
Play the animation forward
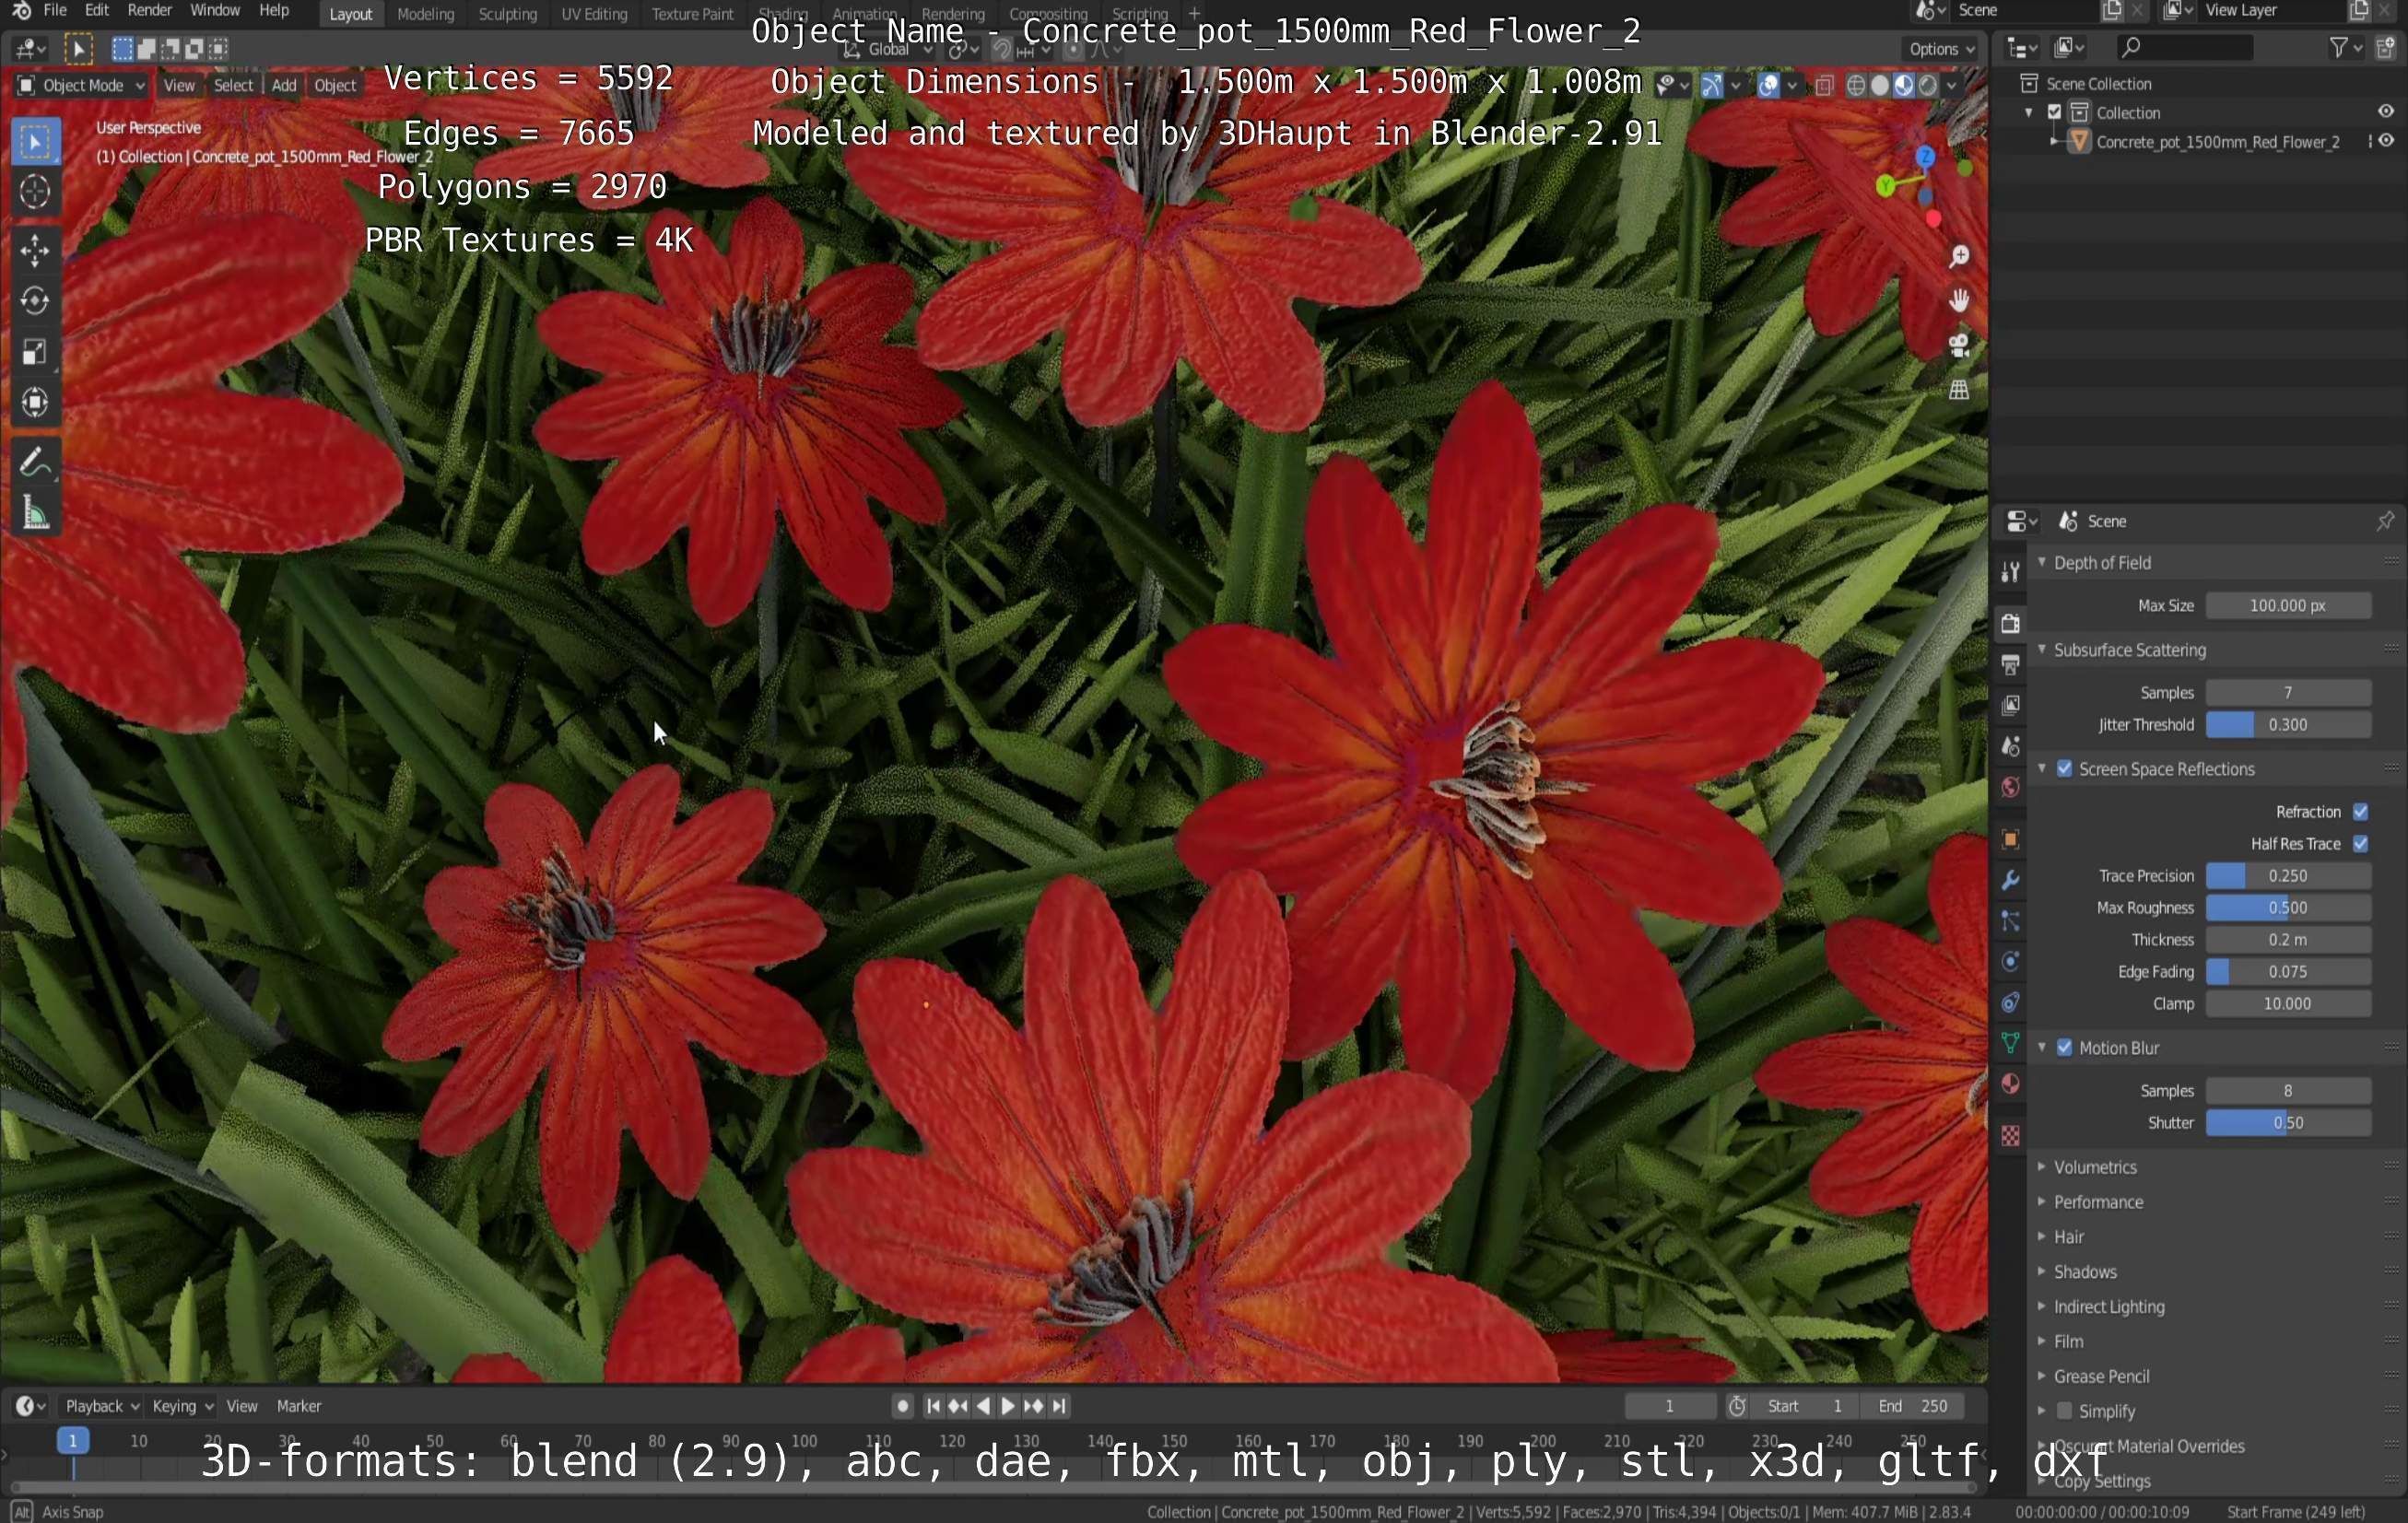(x=1008, y=1405)
